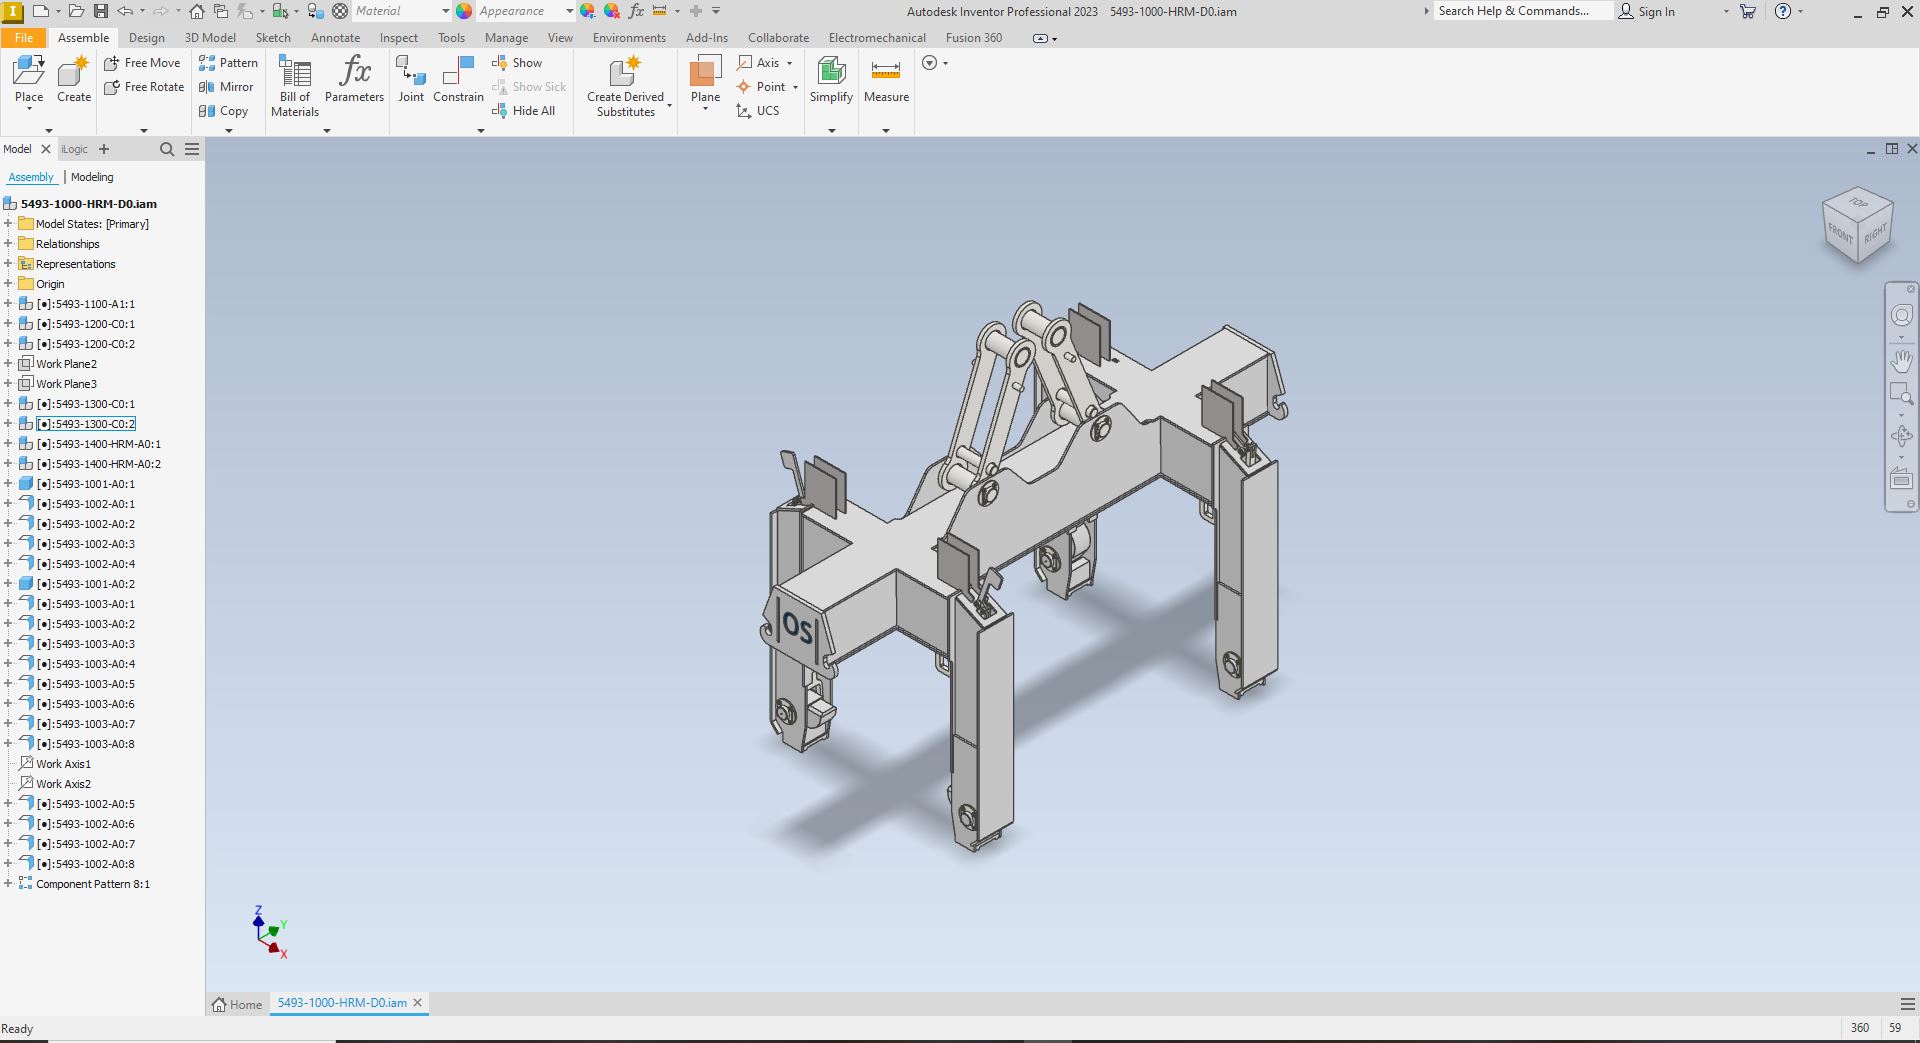Switch browser to Assembly view
Screen dimensions: 1920x1043
[x=31, y=177]
